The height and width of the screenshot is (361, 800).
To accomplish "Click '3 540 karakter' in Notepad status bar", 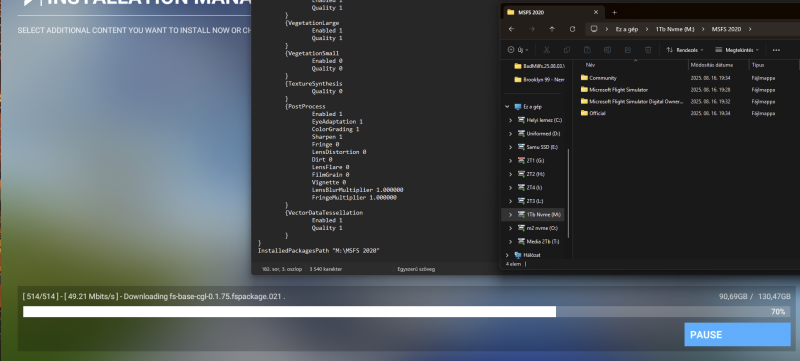I will (x=326, y=269).
